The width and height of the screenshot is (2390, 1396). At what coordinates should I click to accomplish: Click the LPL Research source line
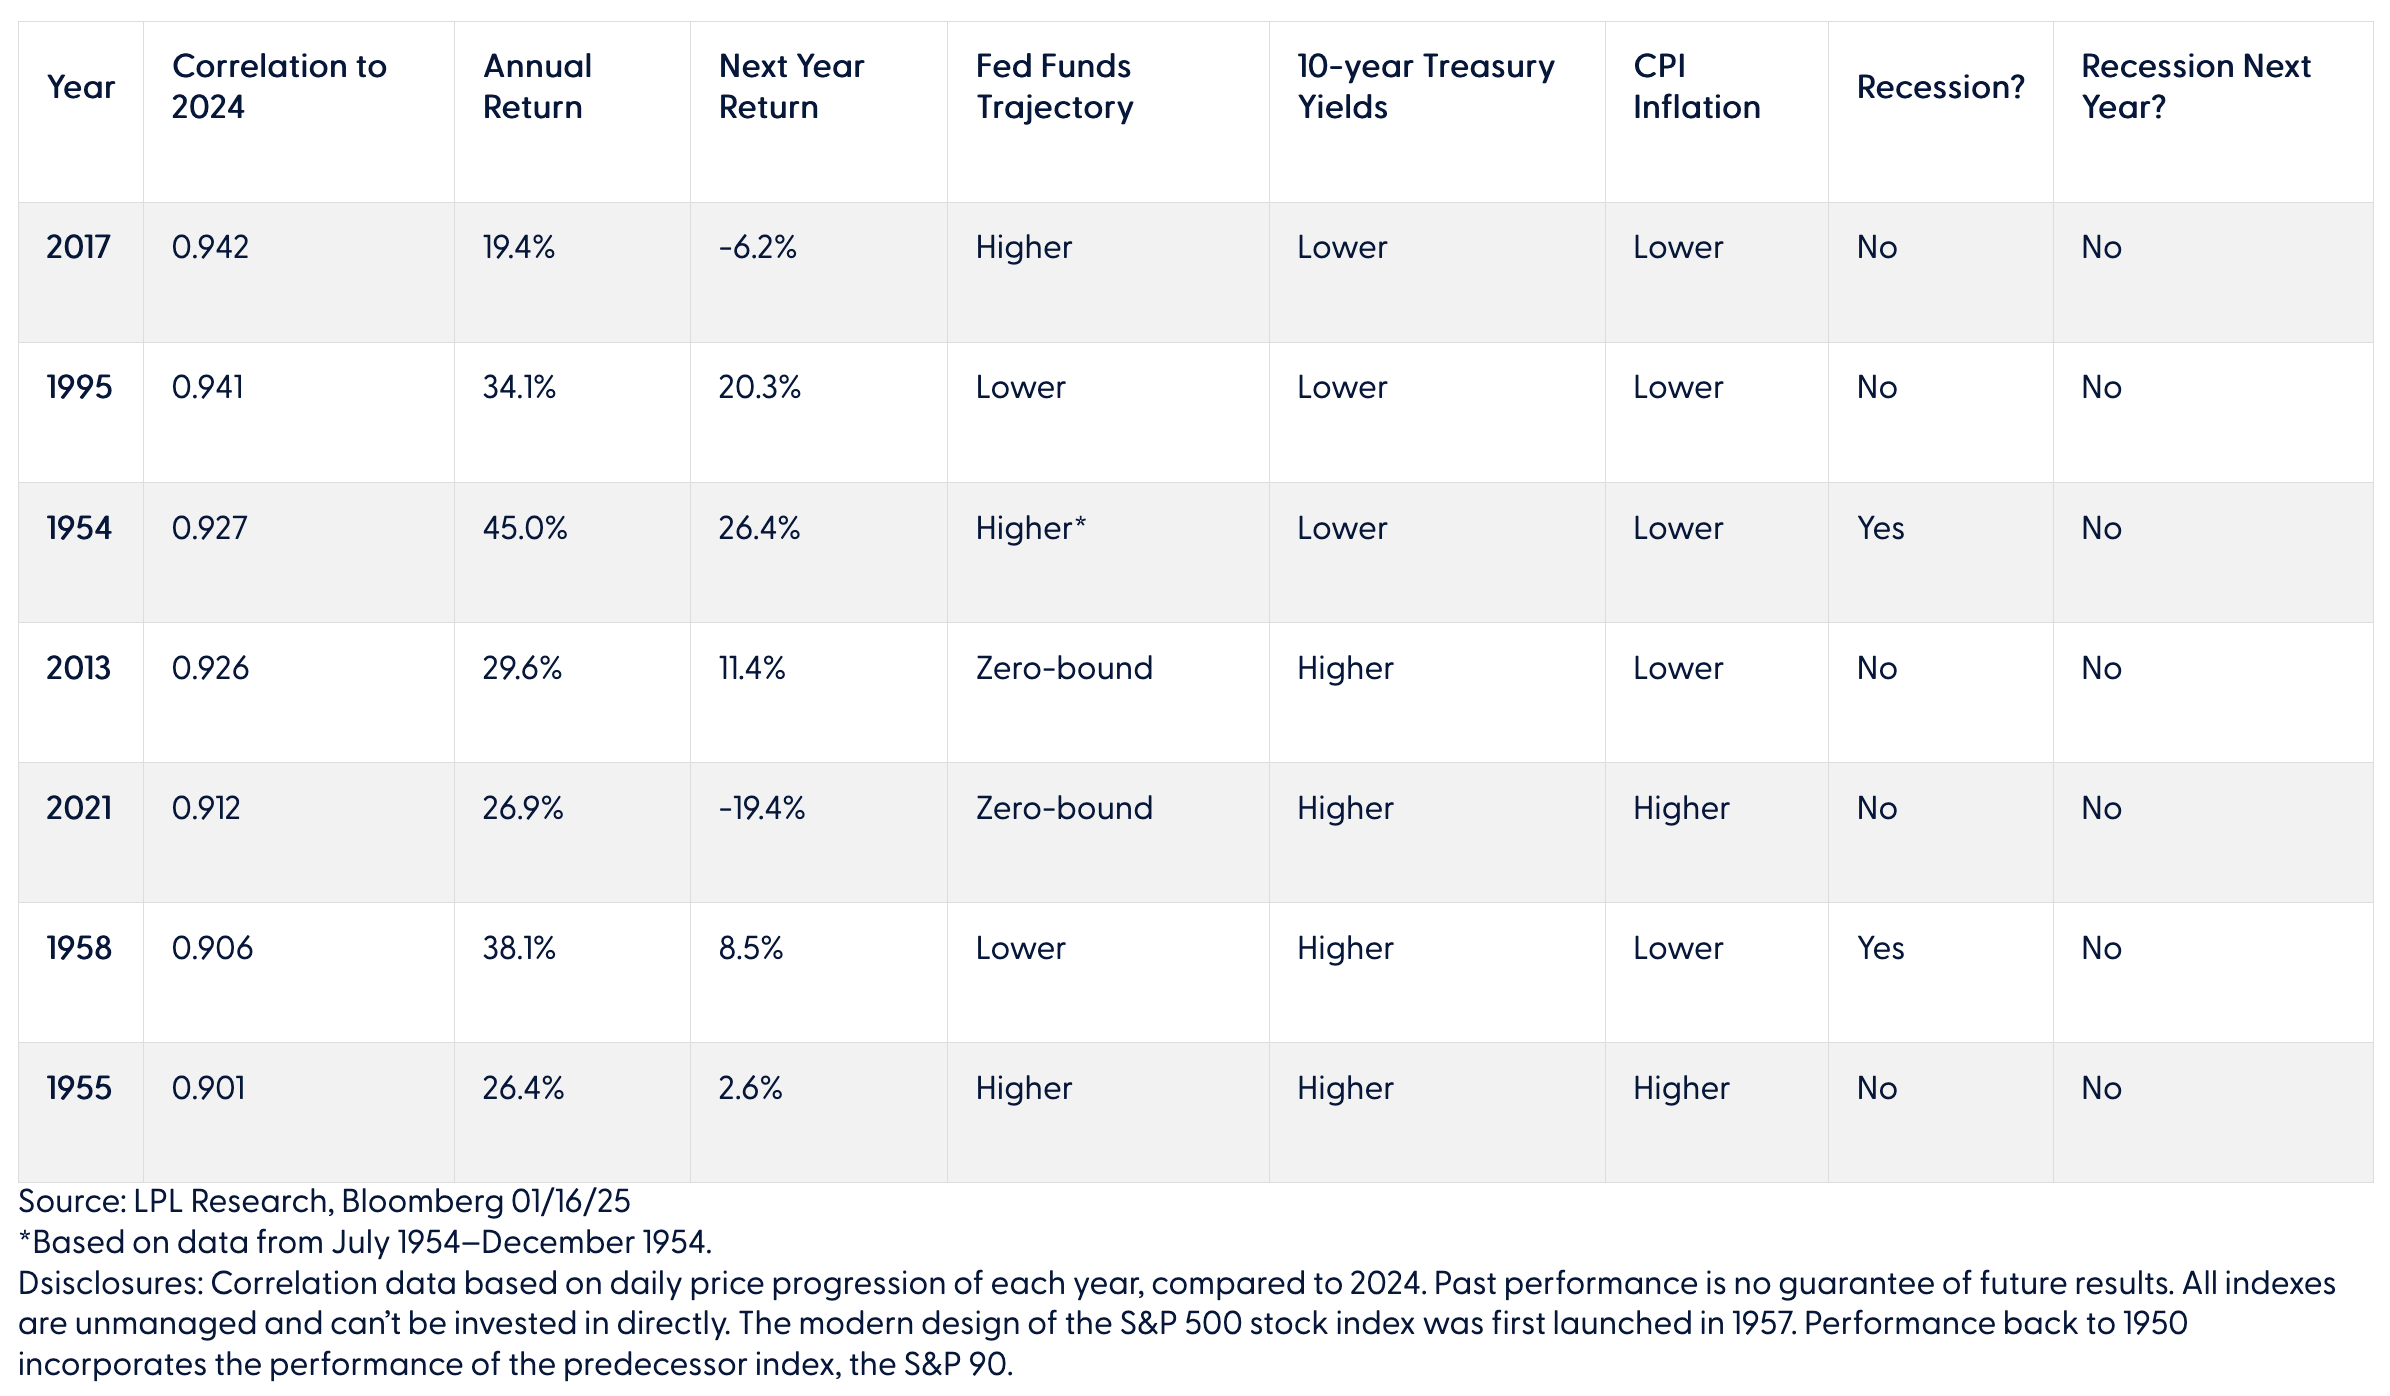coord(324,1201)
